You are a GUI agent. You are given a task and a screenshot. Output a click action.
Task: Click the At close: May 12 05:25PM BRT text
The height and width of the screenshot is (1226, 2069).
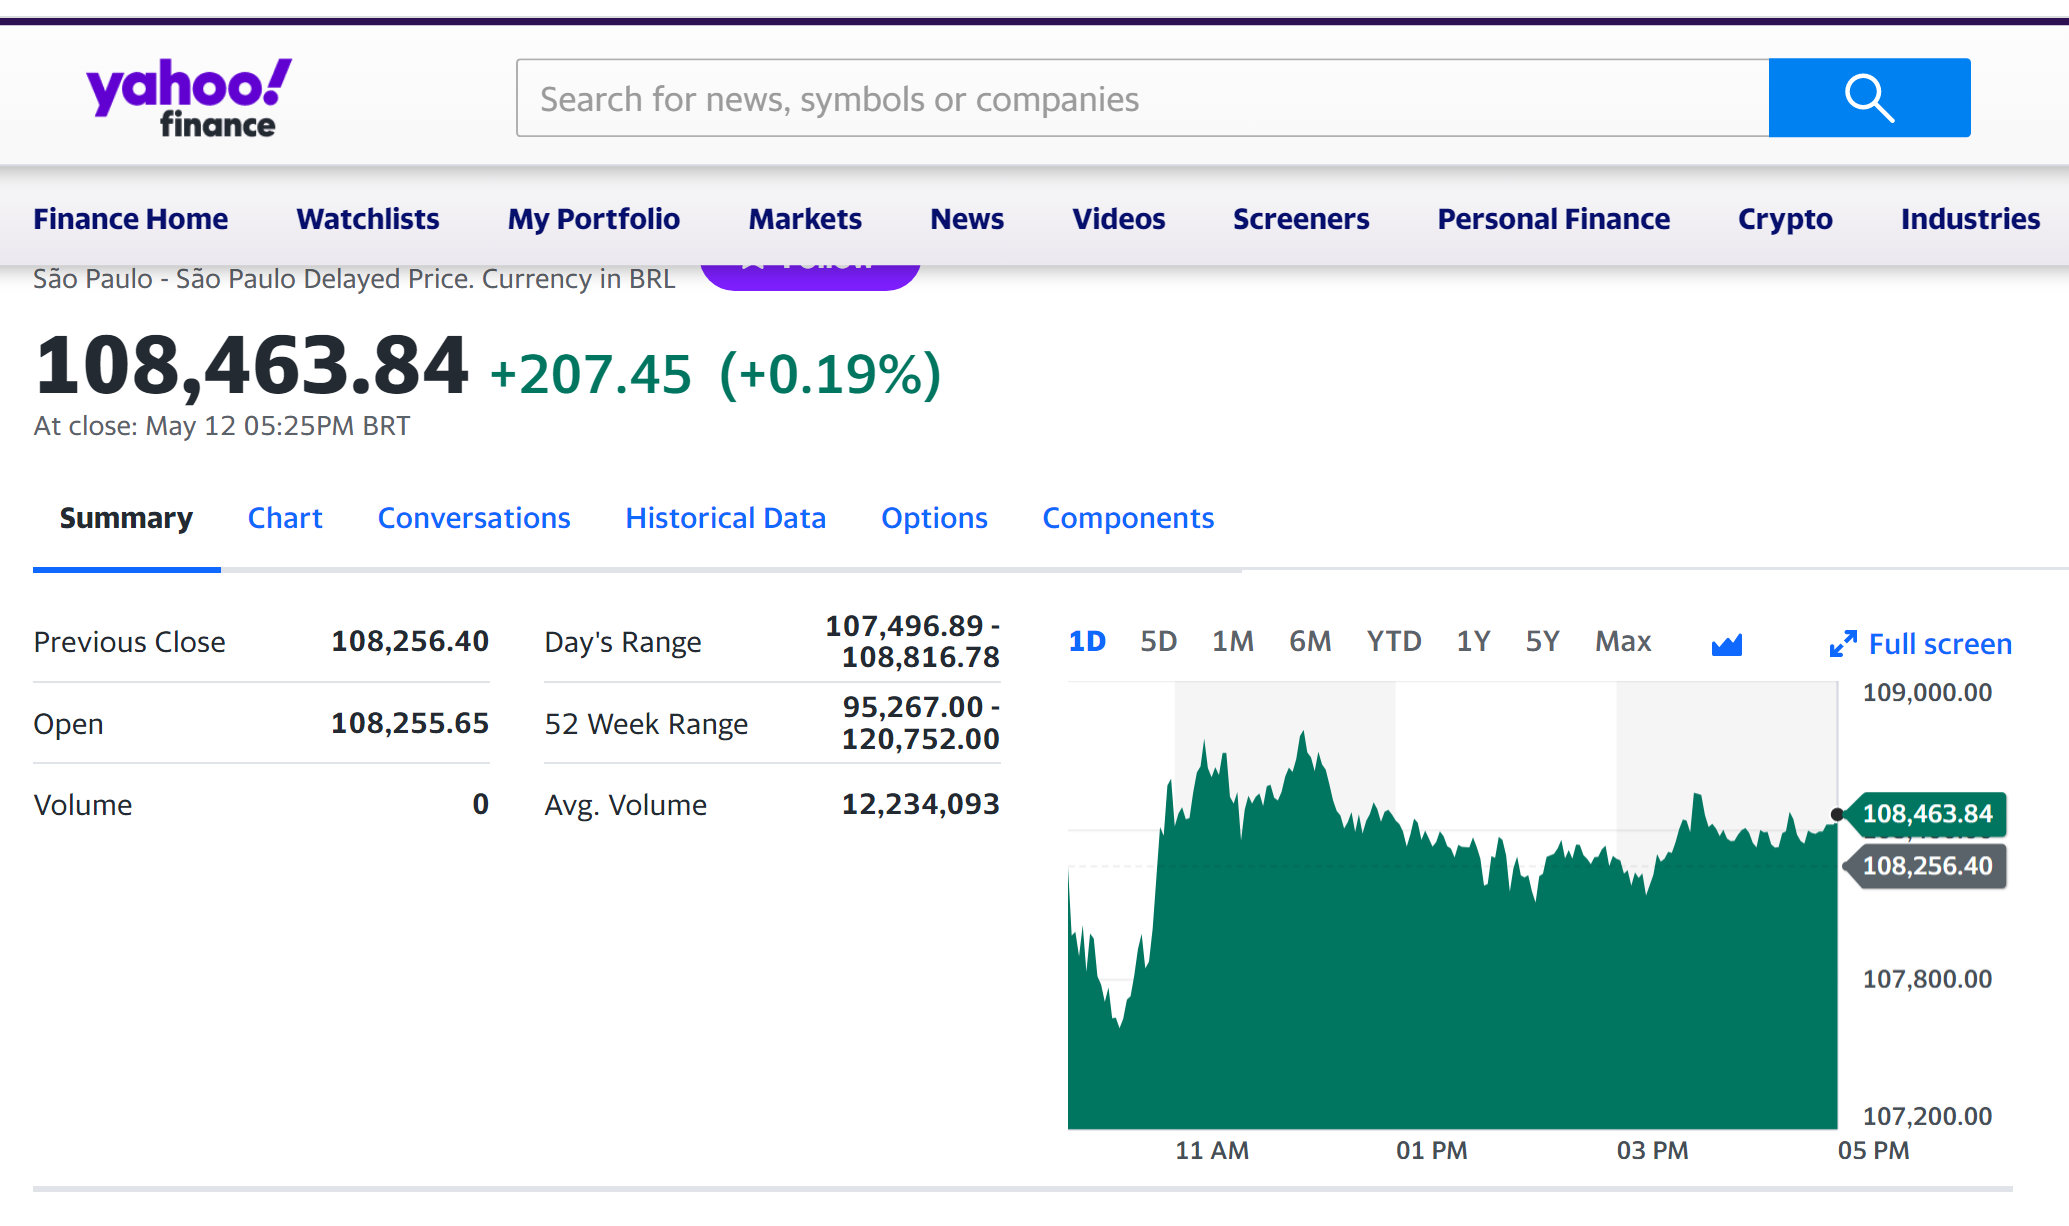(222, 426)
